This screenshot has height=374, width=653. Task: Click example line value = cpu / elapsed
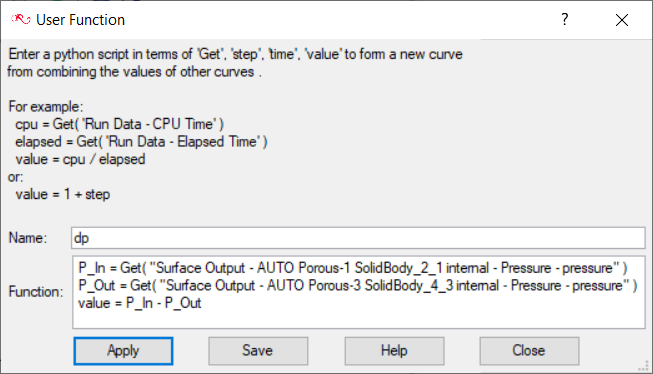80,159
